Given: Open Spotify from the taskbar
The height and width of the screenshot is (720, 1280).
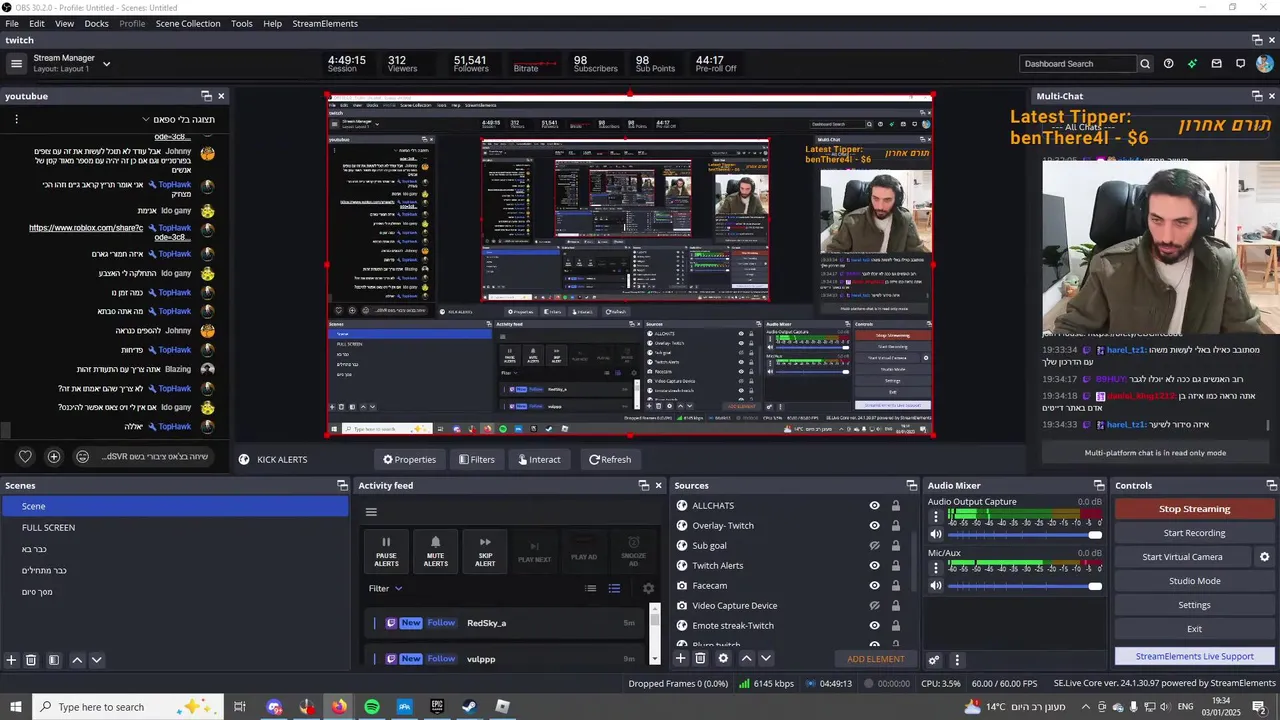Looking at the screenshot, I should point(372,707).
